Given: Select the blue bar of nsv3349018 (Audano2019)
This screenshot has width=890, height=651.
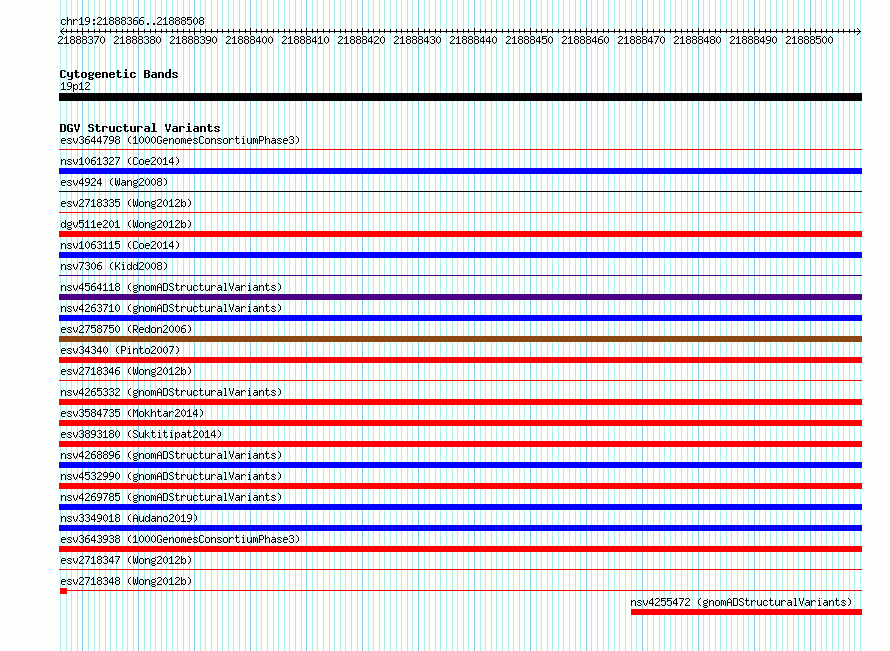Looking at the screenshot, I should point(460,528).
